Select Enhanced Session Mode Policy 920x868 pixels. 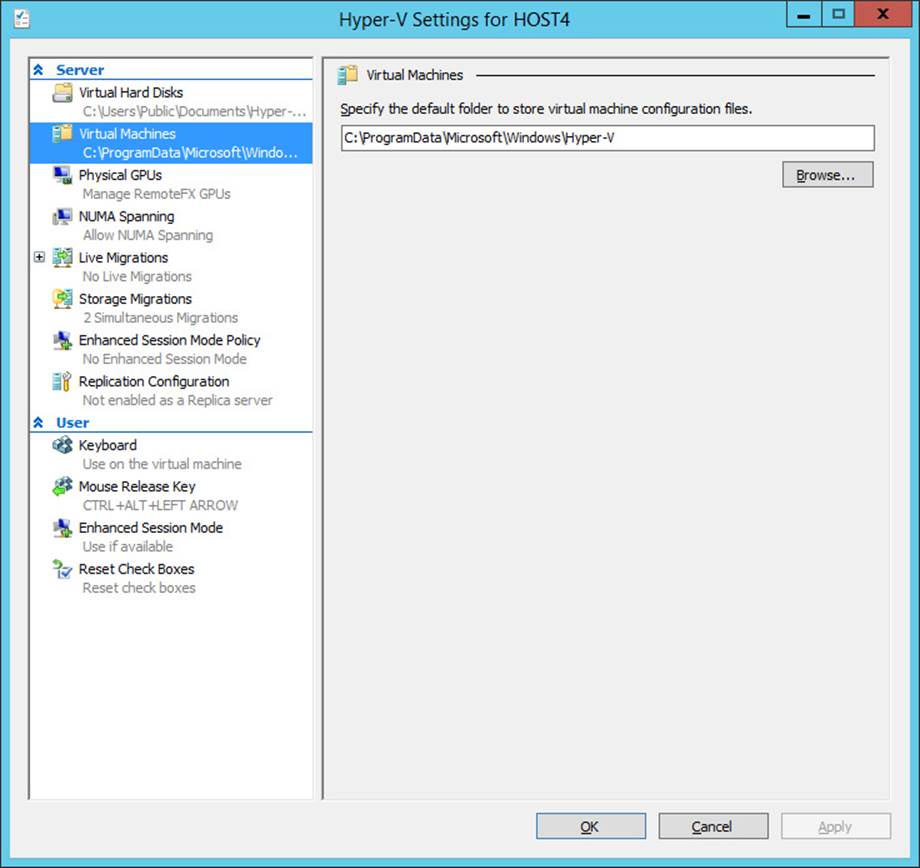[170, 340]
